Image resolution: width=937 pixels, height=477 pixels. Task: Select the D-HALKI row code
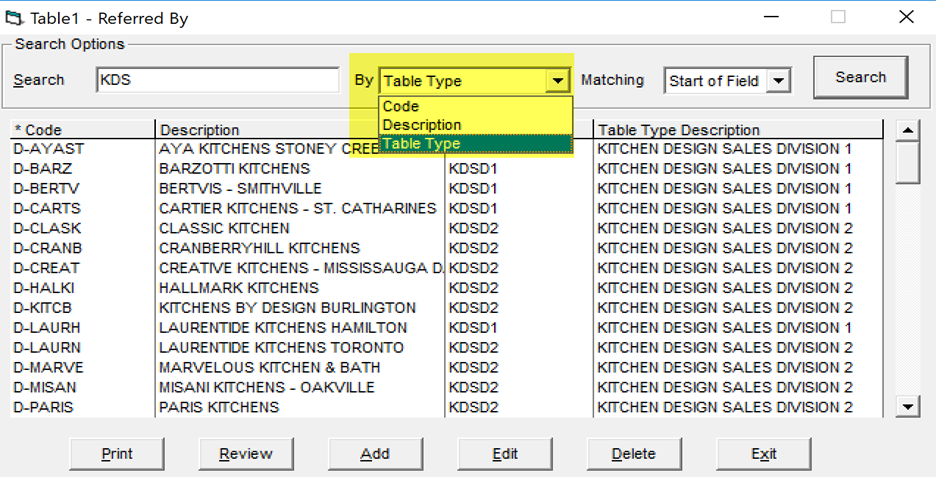(44, 288)
